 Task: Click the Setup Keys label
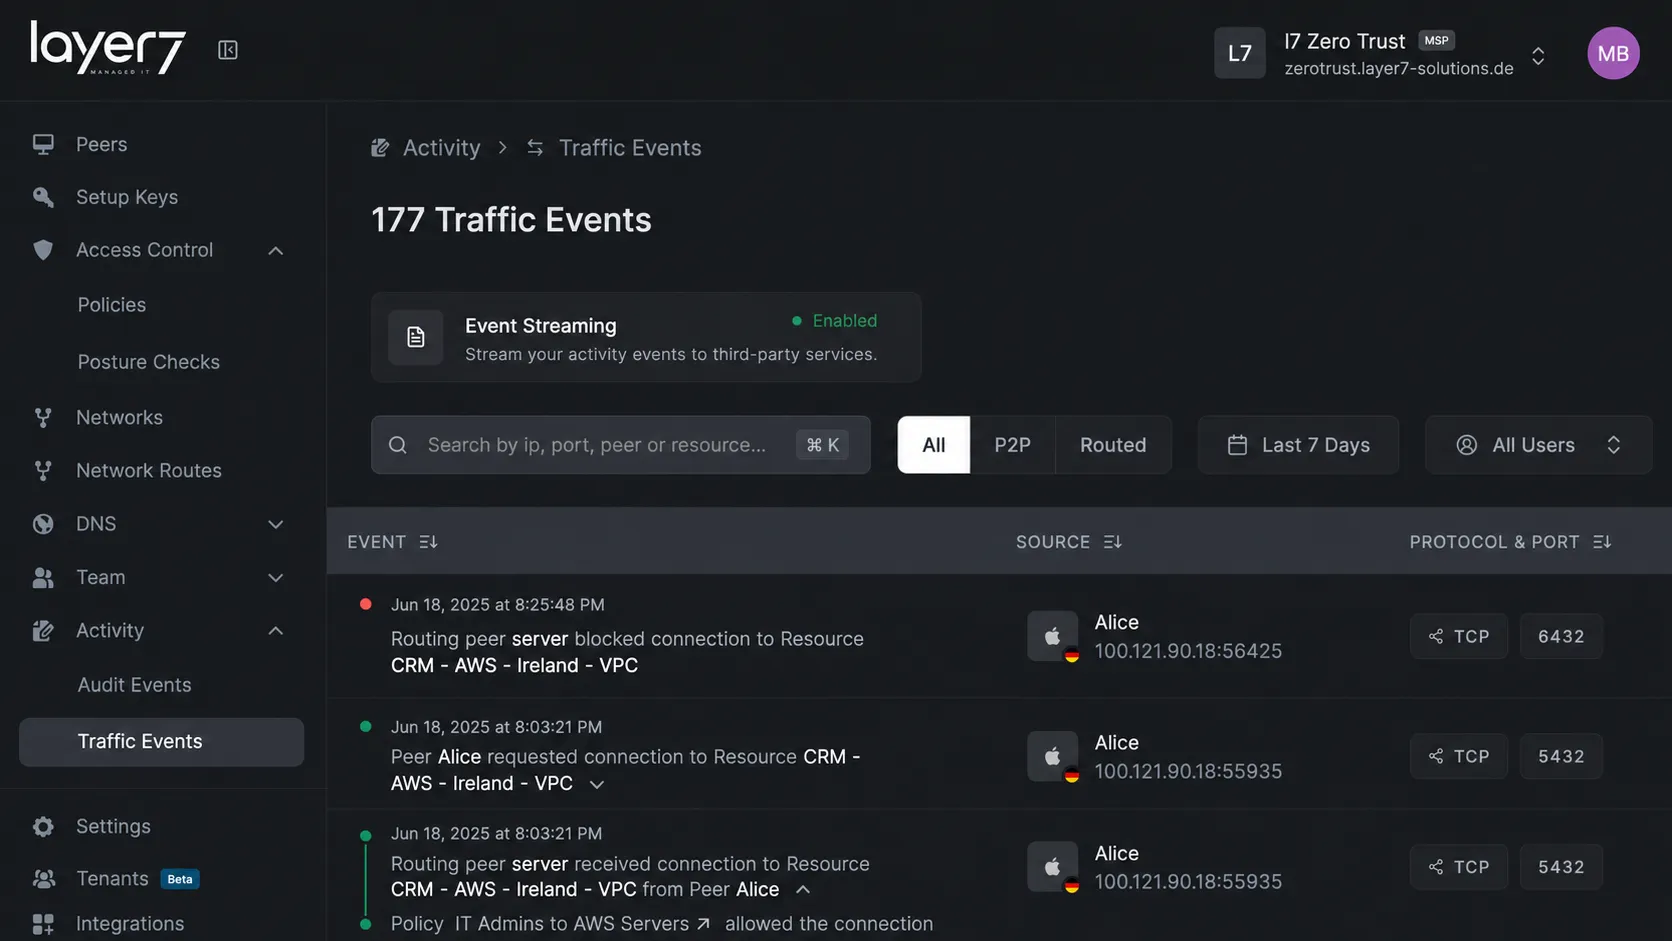[127, 197]
